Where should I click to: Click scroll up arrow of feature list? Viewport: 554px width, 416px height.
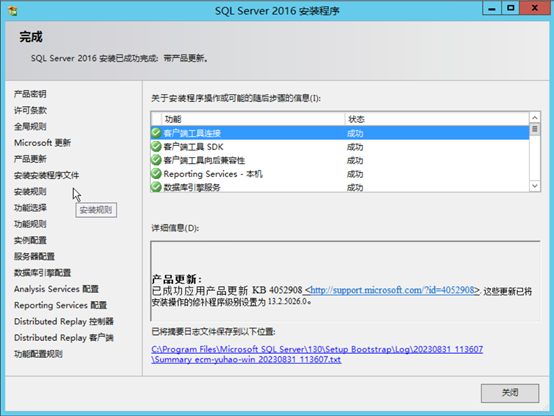(535, 118)
